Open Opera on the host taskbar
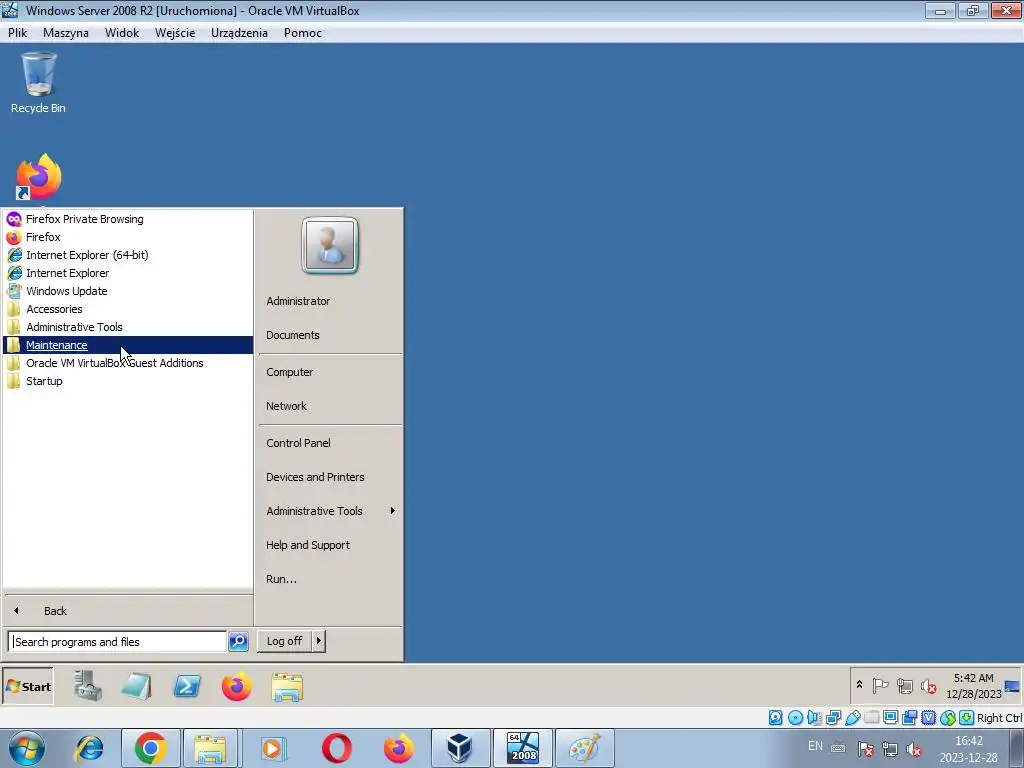The image size is (1024, 768). point(336,748)
